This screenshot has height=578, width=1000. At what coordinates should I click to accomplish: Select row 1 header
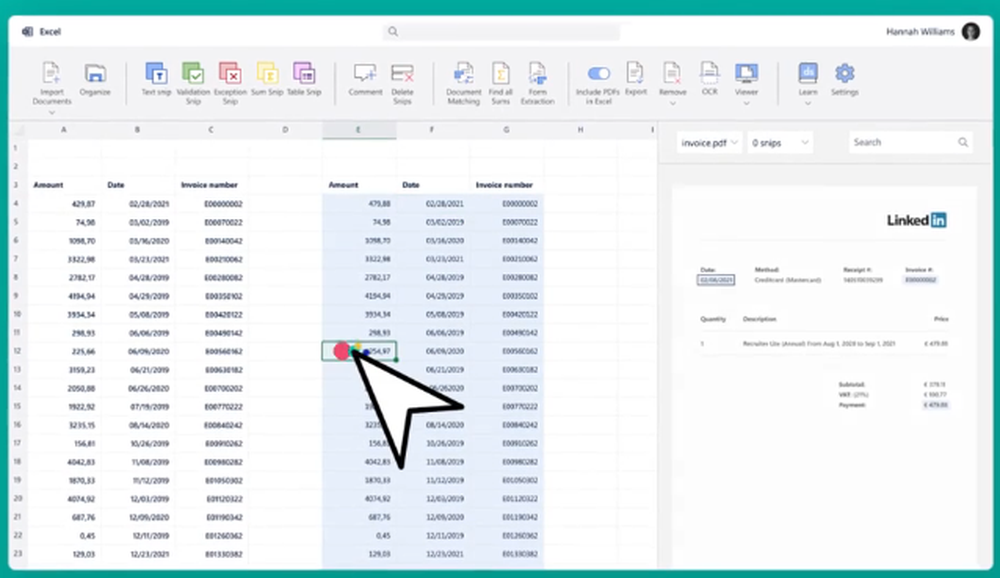point(17,148)
